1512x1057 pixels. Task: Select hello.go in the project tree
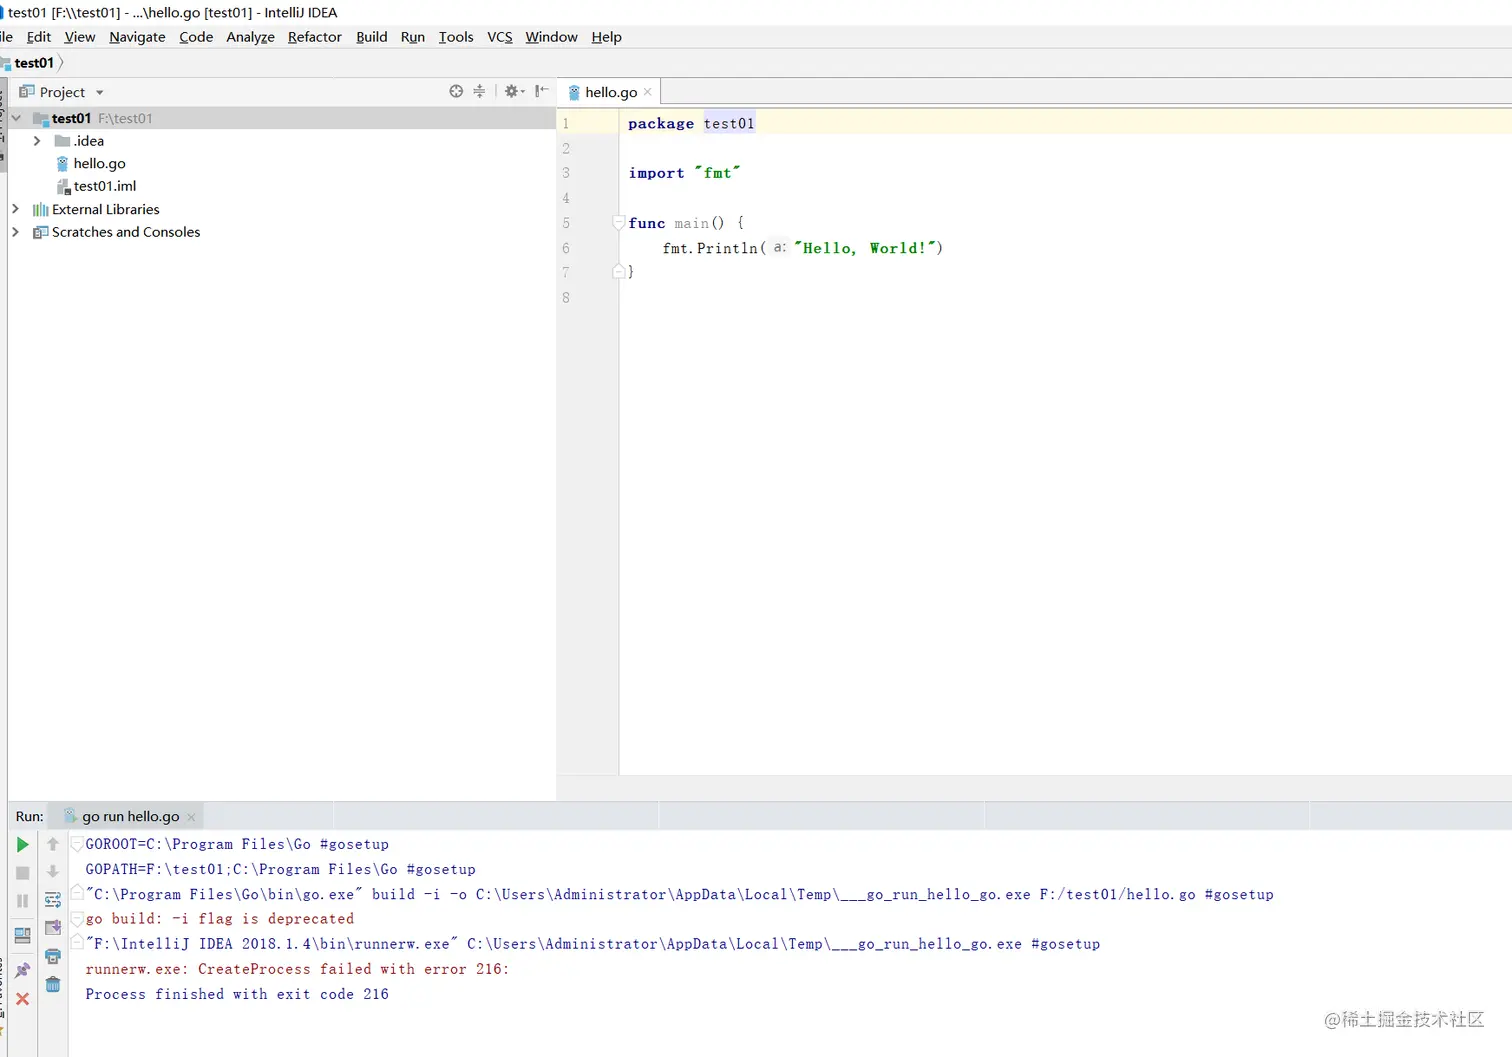click(99, 163)
